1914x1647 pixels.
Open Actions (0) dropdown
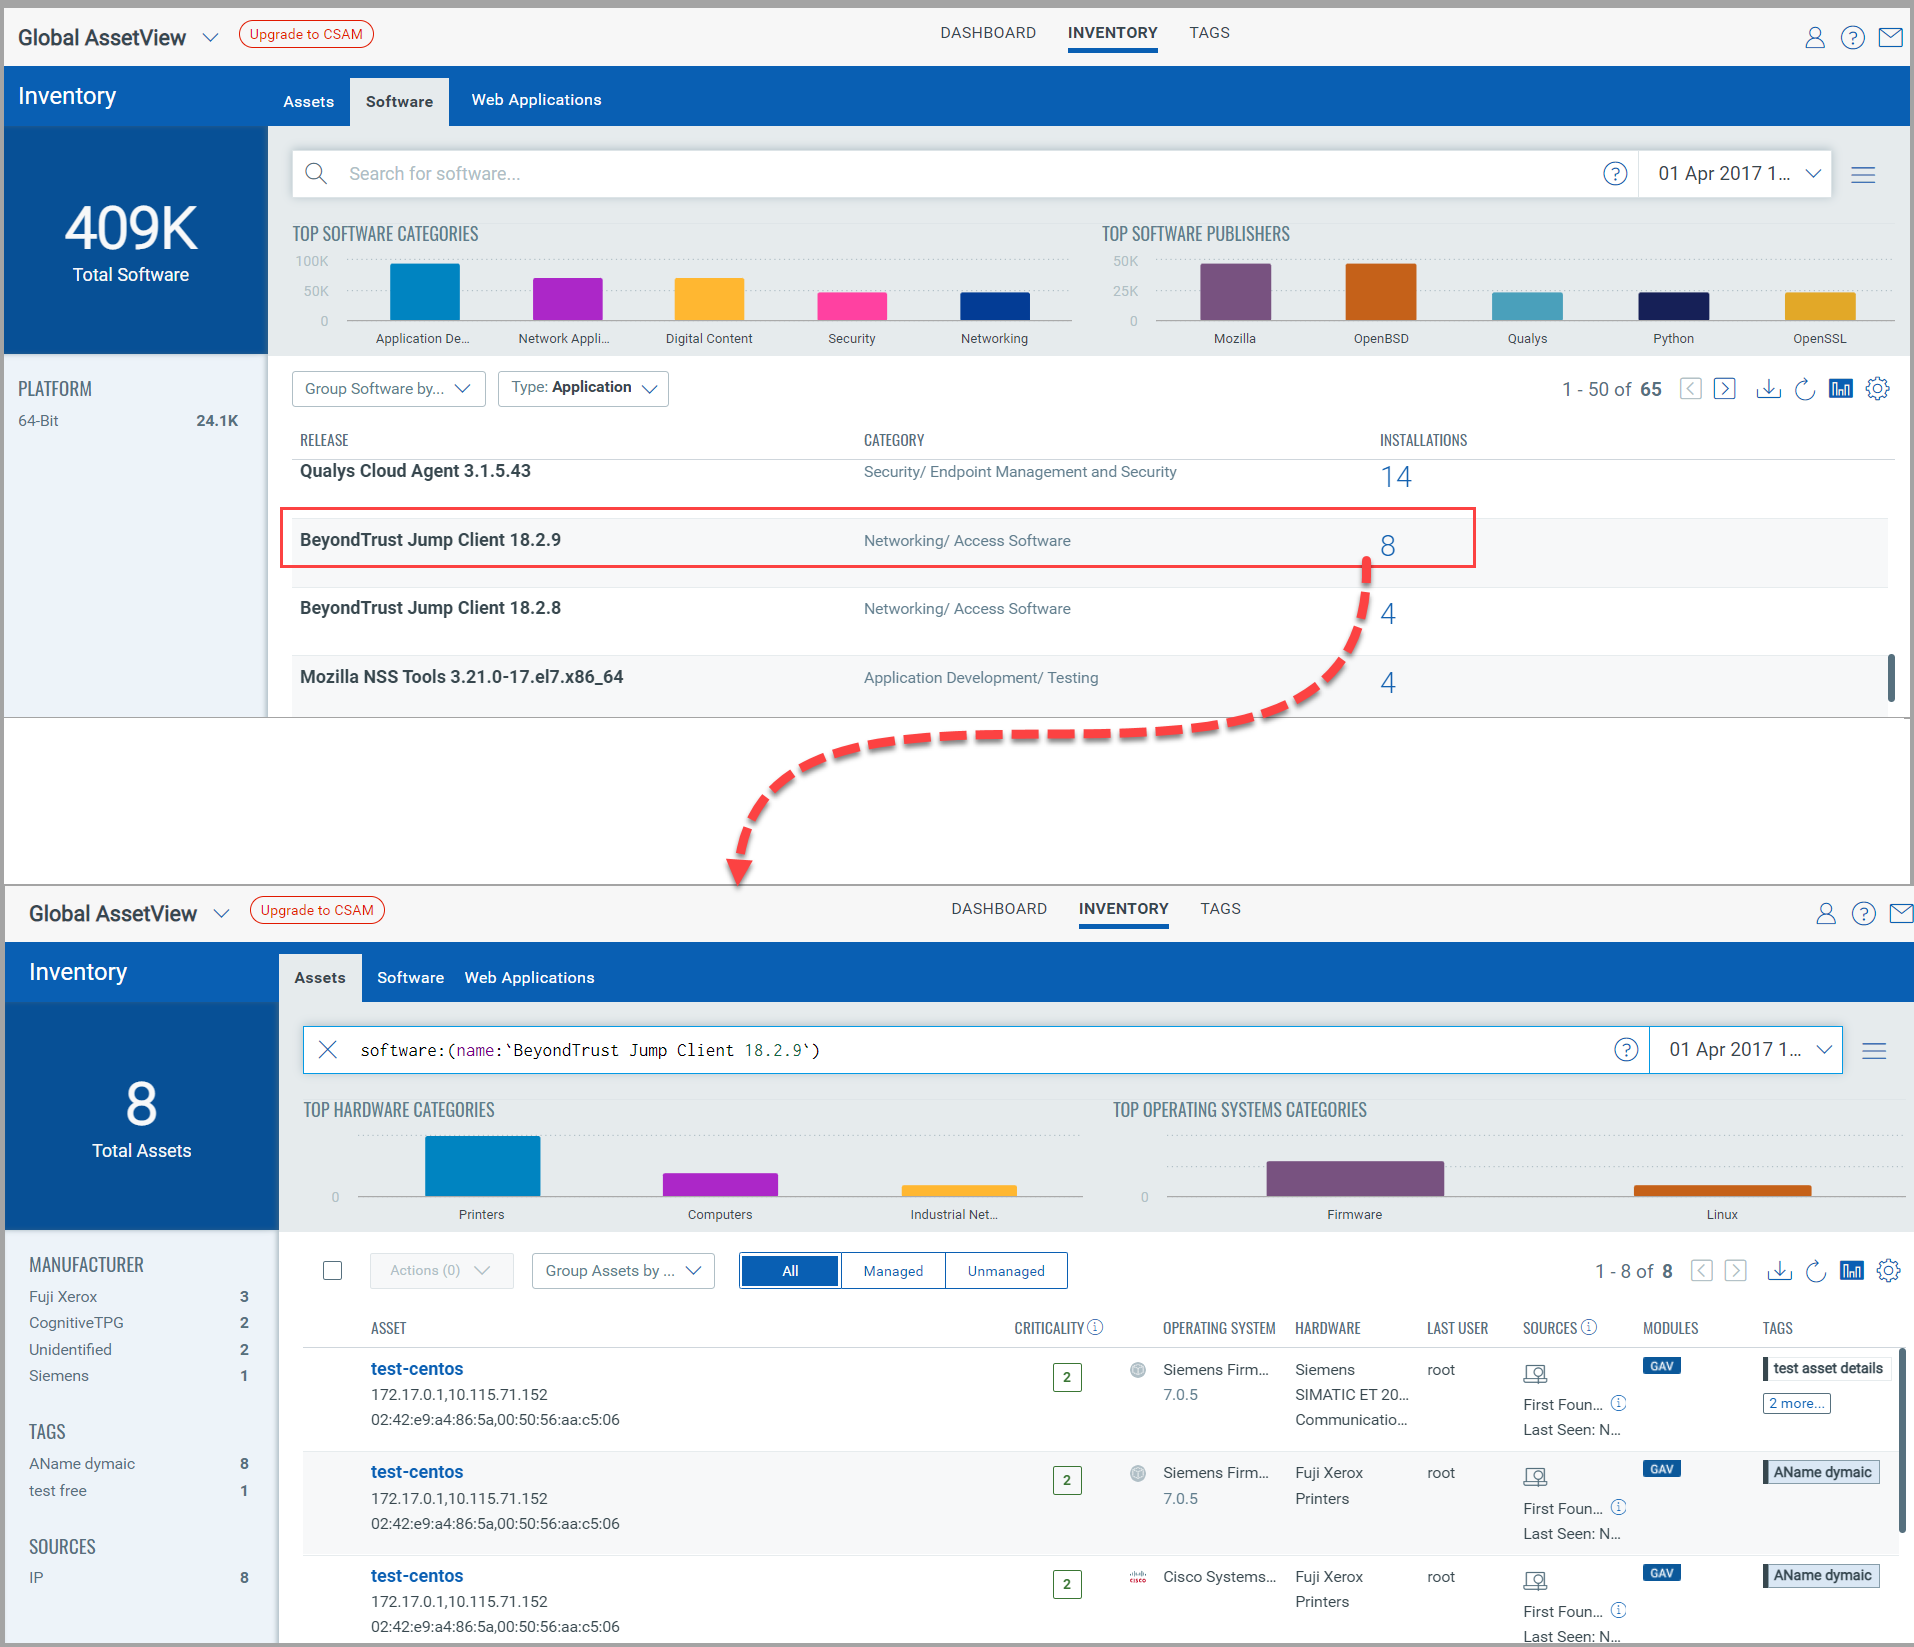(x=441, y=1271)
